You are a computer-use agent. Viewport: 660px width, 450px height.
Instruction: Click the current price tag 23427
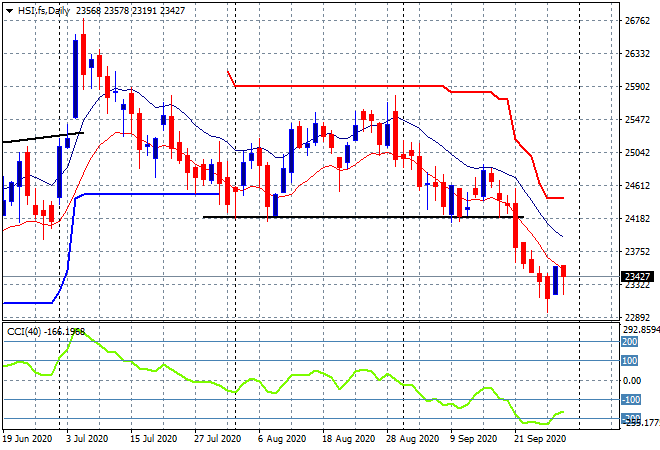pos(637,277)
